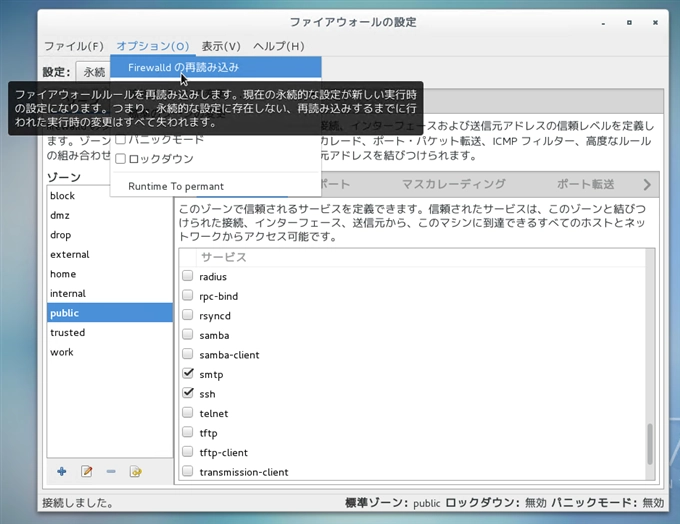Select the trusted zone
The image size is (680, 524).
point(109,332)
